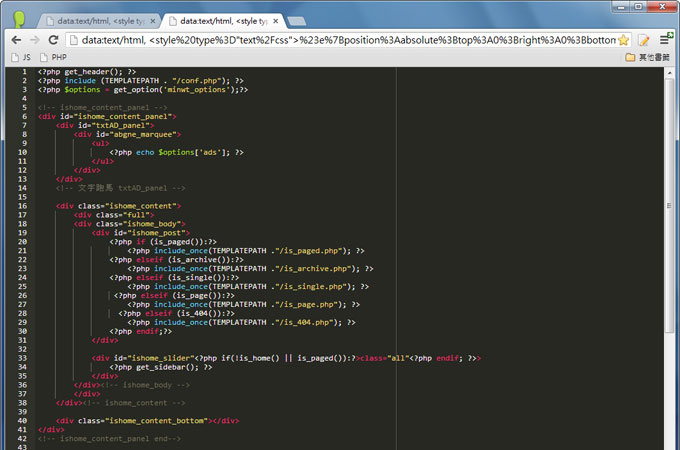Click the get_sidebar() call on line 34
The width and height of the screenshot is (680, 450).
161,367
